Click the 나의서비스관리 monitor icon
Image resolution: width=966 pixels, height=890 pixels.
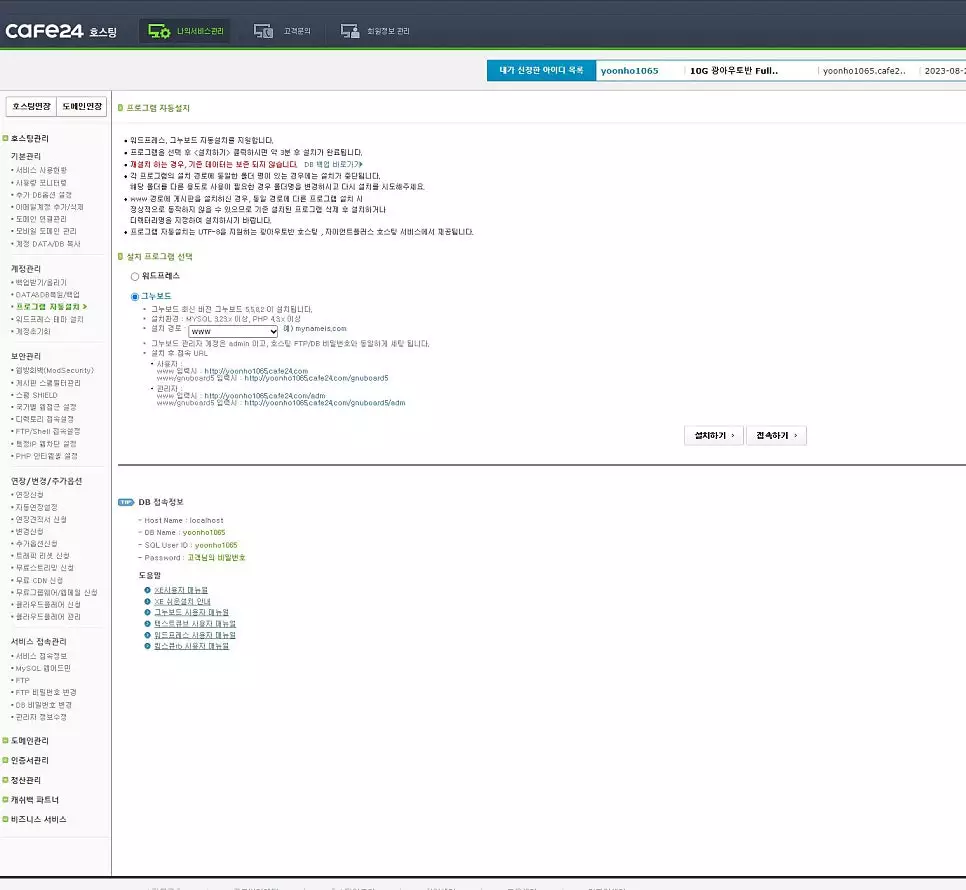pyautogui.click(x=159, y=31)
